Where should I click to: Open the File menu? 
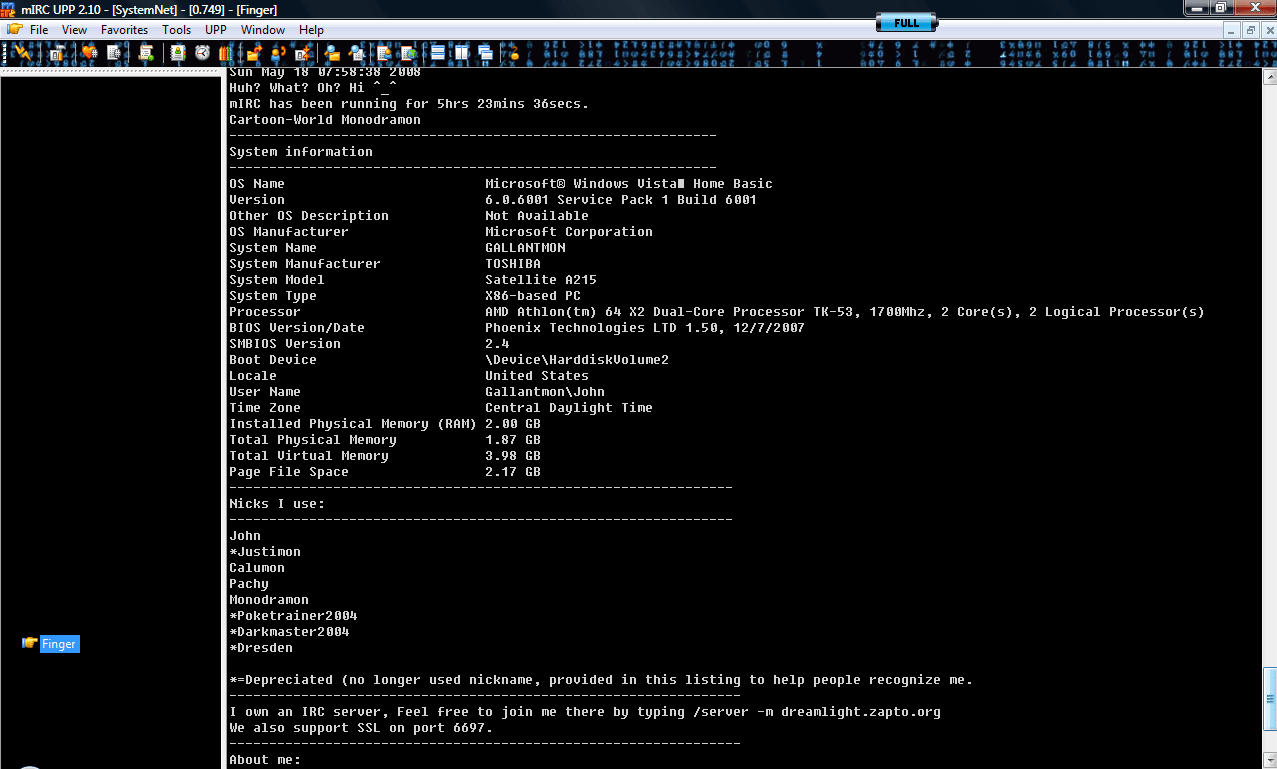coord(39,30)
